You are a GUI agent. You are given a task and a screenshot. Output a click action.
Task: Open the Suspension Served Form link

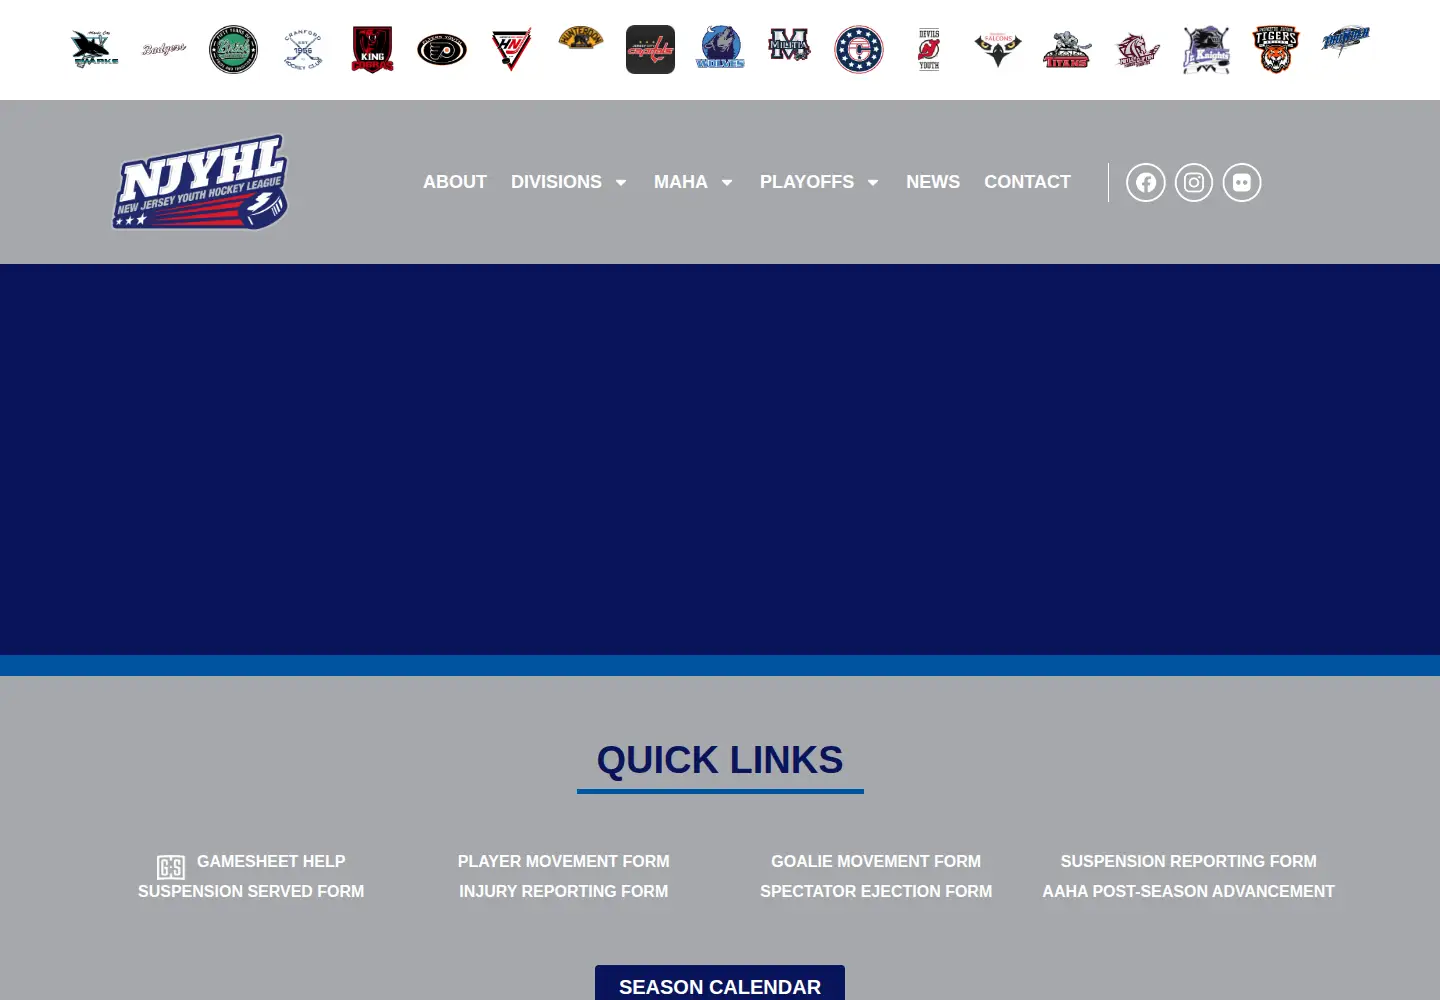click(251, 891)
